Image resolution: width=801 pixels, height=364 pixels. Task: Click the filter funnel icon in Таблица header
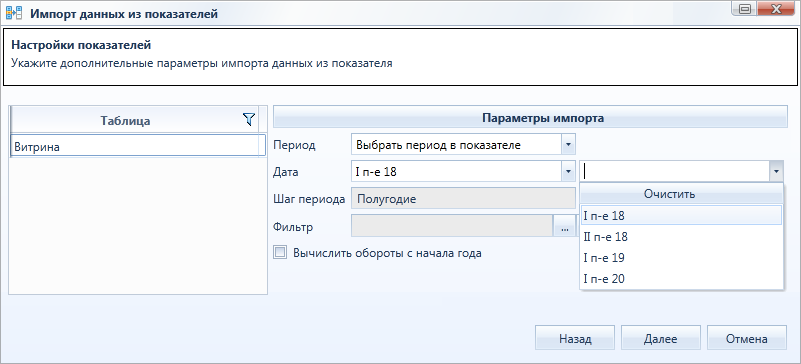(248, 119)
